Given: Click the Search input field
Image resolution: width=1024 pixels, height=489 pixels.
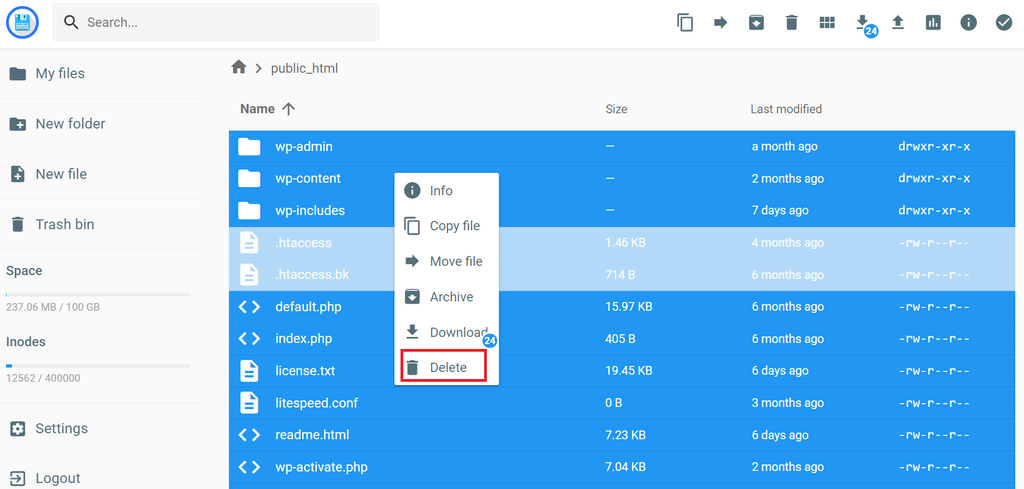Looking at the screenshot, I should tap(225, 22).
